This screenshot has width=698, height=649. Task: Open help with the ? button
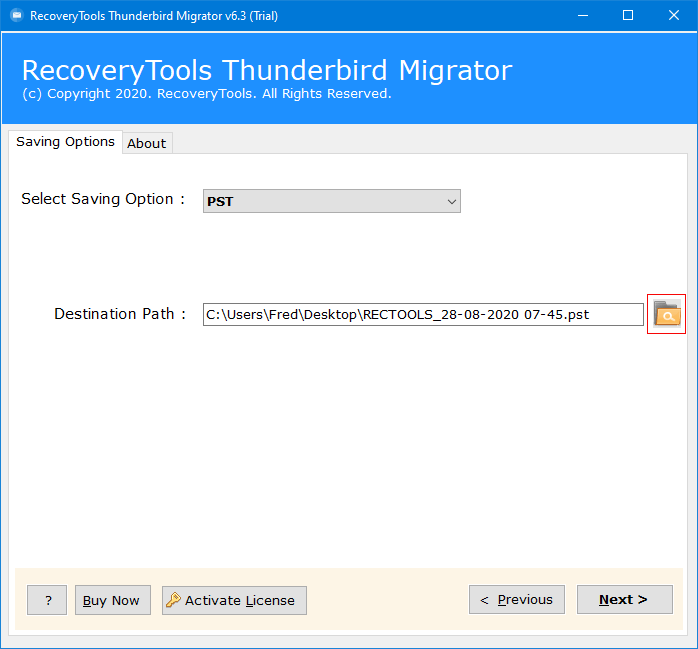click(x=47, y=600)
